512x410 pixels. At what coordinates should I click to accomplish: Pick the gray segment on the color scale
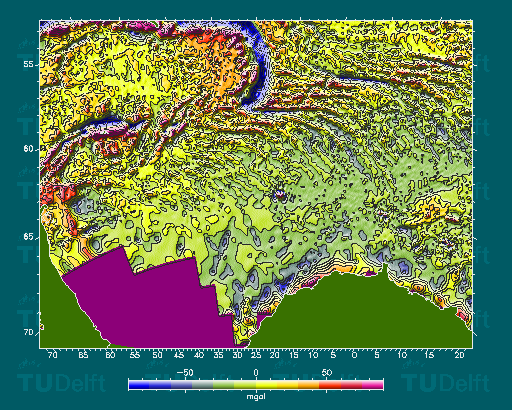(x=203, y=385)
